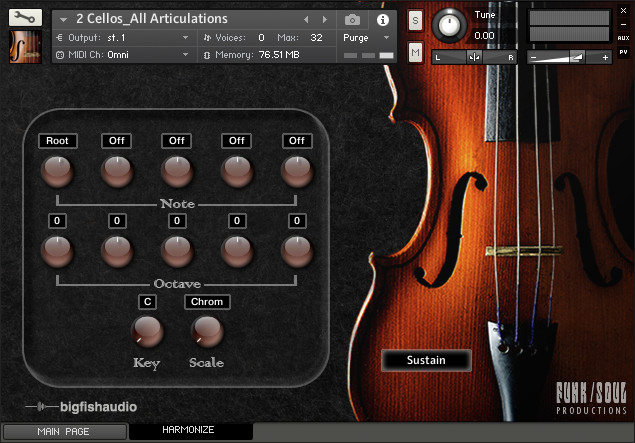
Task: Expand the instrument name dropdown arrow
Action: 63,19
